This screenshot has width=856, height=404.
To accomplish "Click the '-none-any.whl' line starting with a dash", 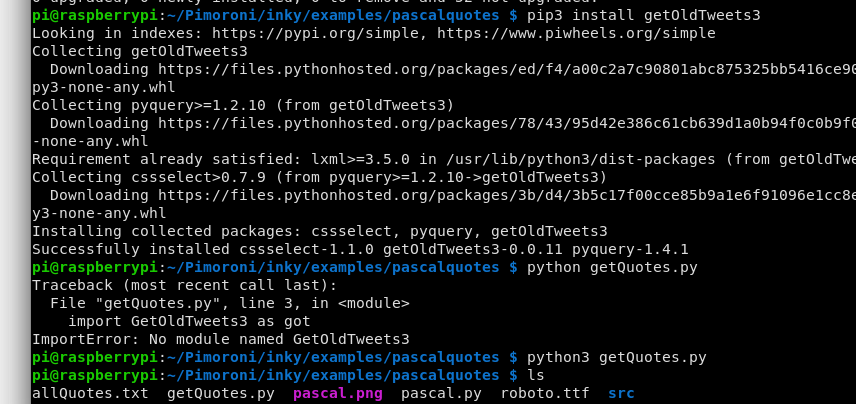I will 90,141.
